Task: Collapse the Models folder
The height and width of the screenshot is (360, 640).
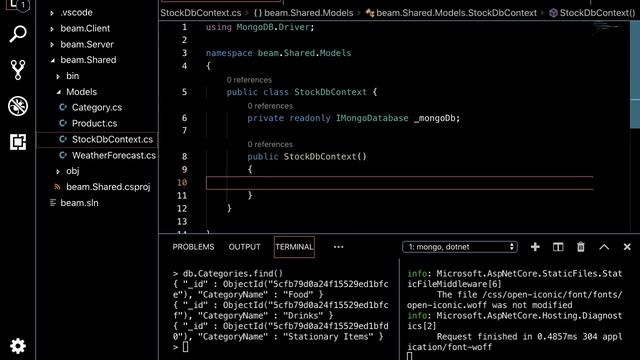Action: (x=58, y=92)
